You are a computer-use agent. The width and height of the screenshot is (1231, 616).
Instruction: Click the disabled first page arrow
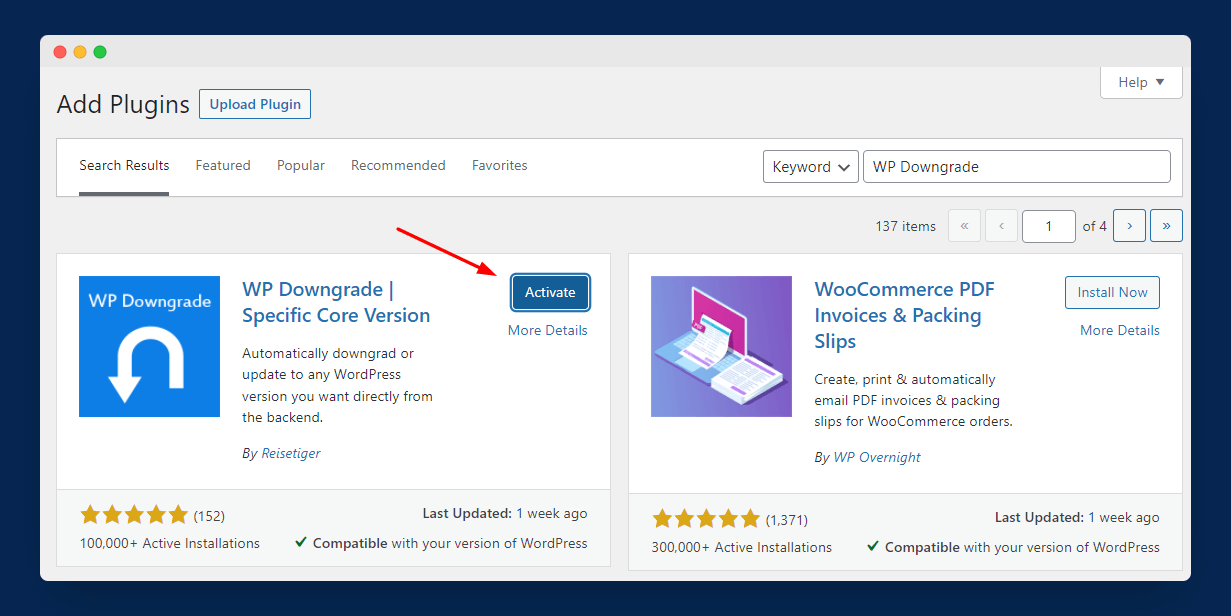964,226
